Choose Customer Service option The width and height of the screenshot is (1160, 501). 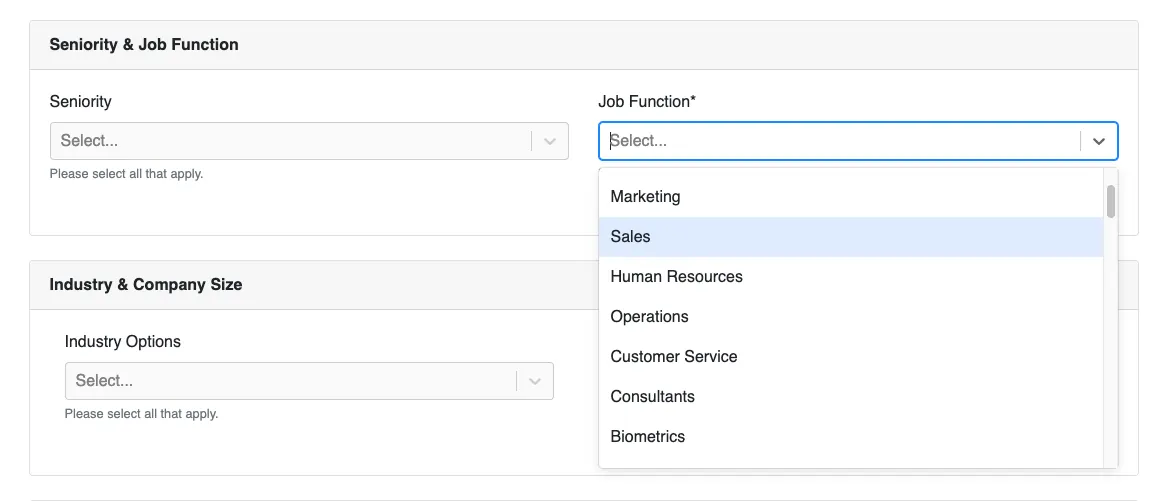click(851, 357)
